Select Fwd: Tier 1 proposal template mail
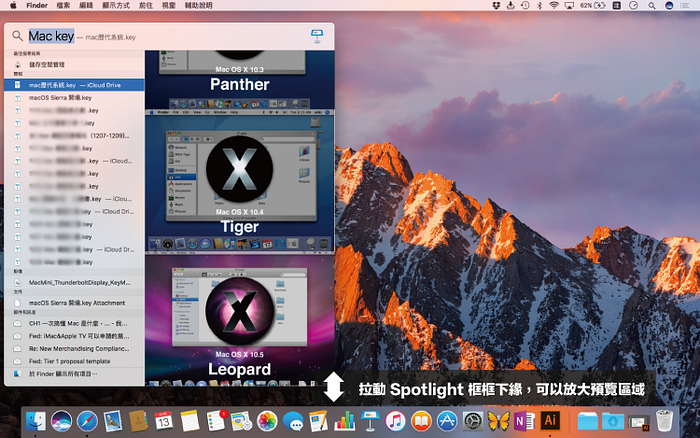 click(74, 361)
